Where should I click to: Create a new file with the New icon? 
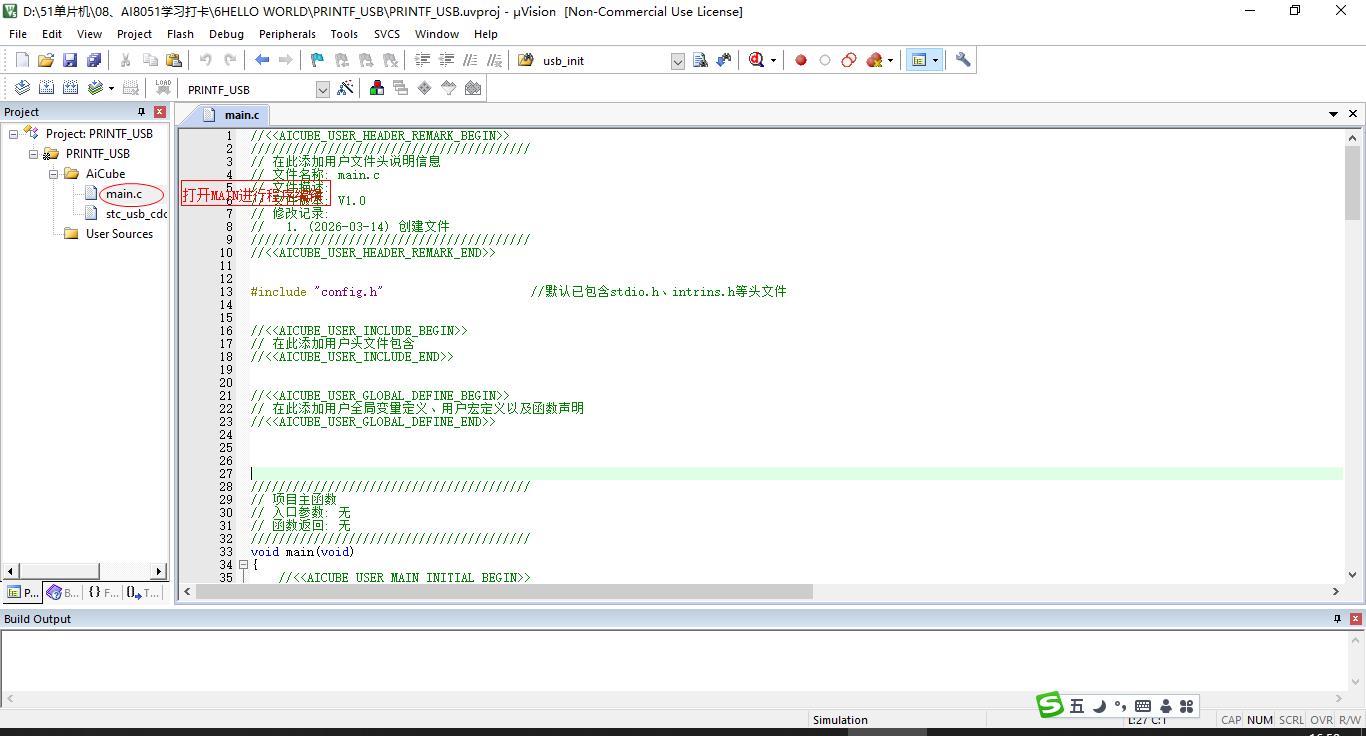point(22,60)
